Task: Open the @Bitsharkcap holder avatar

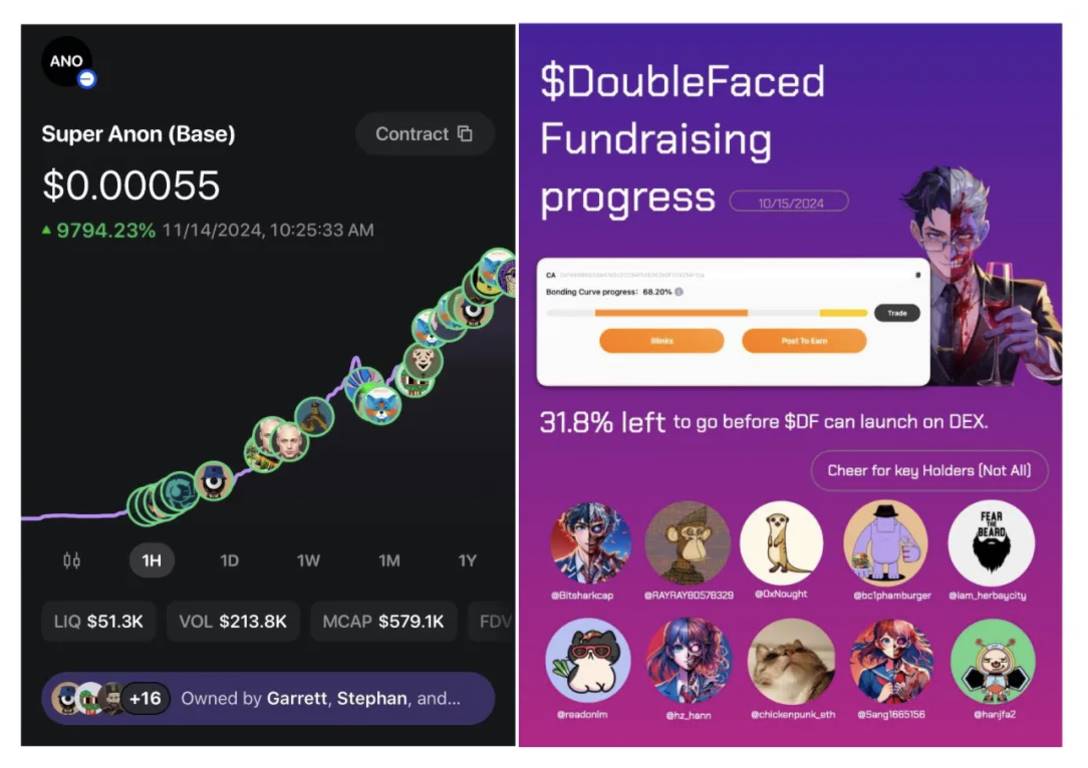Action: [590, 544]
